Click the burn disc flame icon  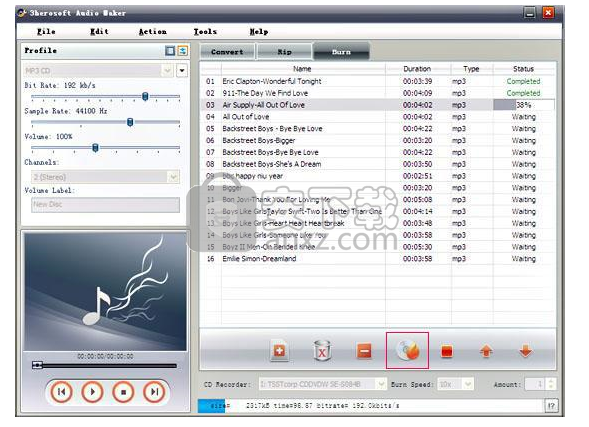(x=408, y=350)
